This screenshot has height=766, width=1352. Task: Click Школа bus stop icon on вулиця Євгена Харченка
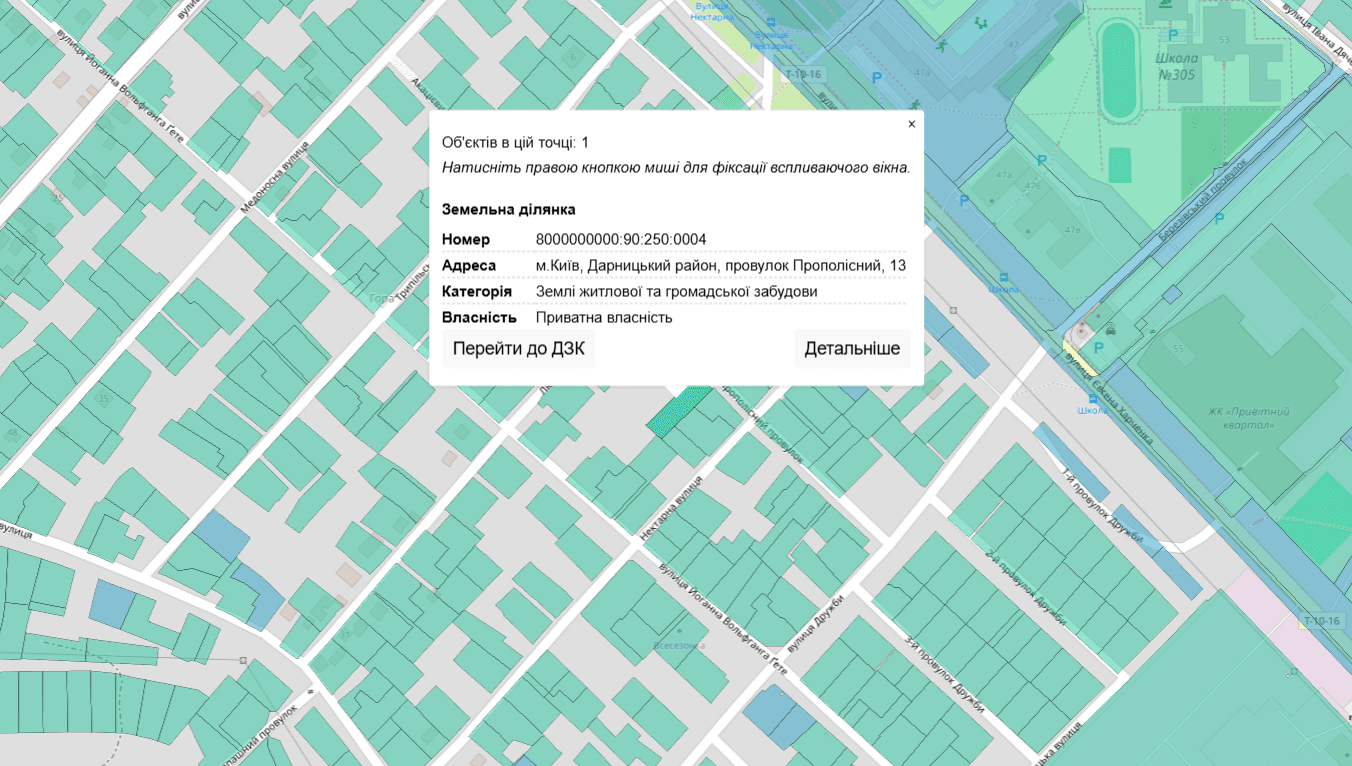1092,398
